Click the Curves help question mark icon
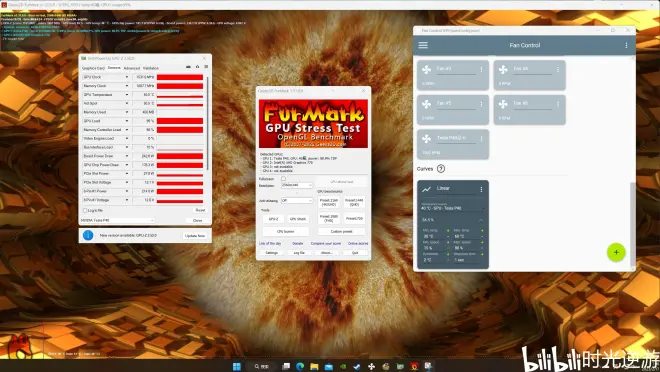Screen dimensions: 660x372 pyautogui.click(x=441, y=169)
